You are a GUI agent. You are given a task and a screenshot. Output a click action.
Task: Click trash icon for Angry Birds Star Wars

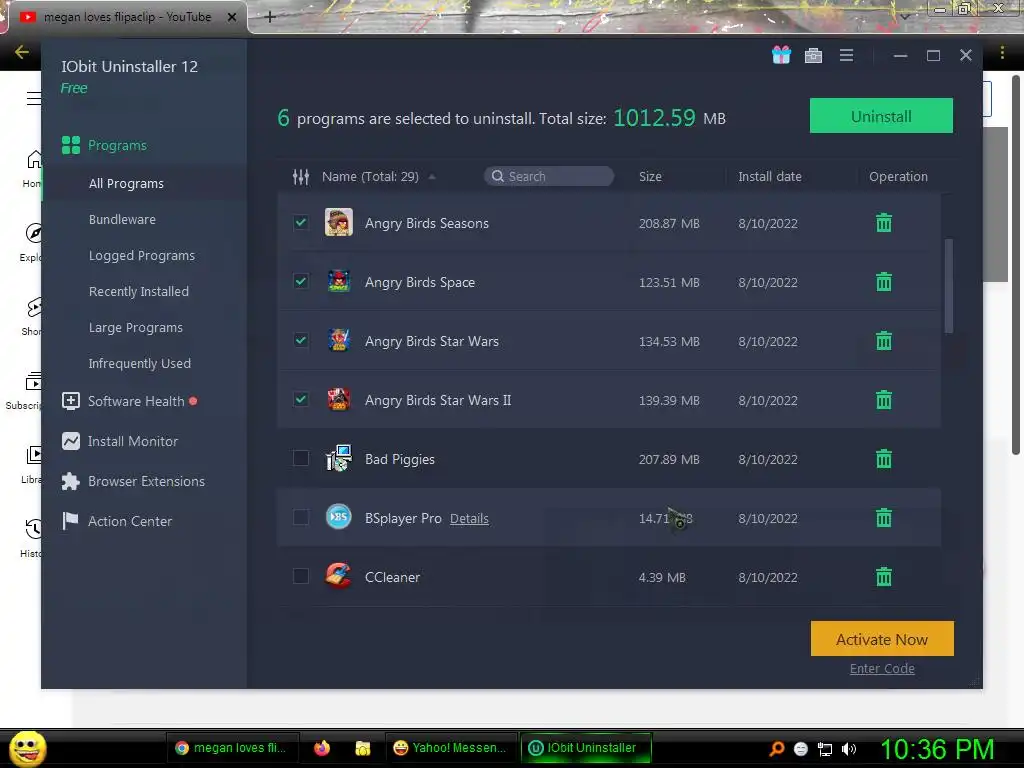coord(884,340)
